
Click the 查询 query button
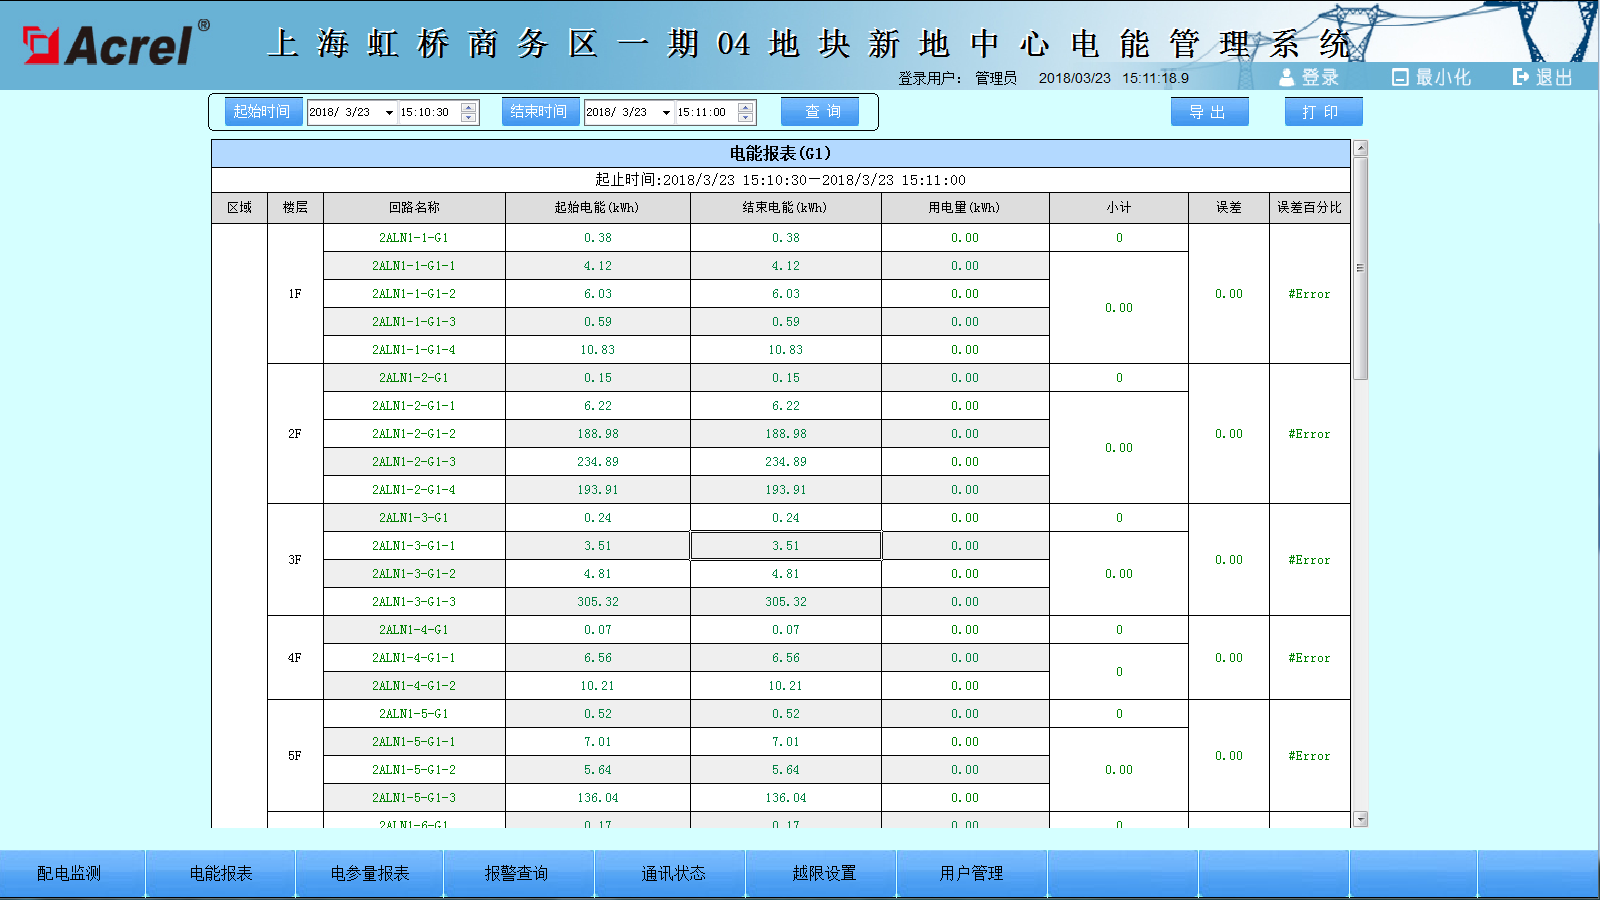820,112
